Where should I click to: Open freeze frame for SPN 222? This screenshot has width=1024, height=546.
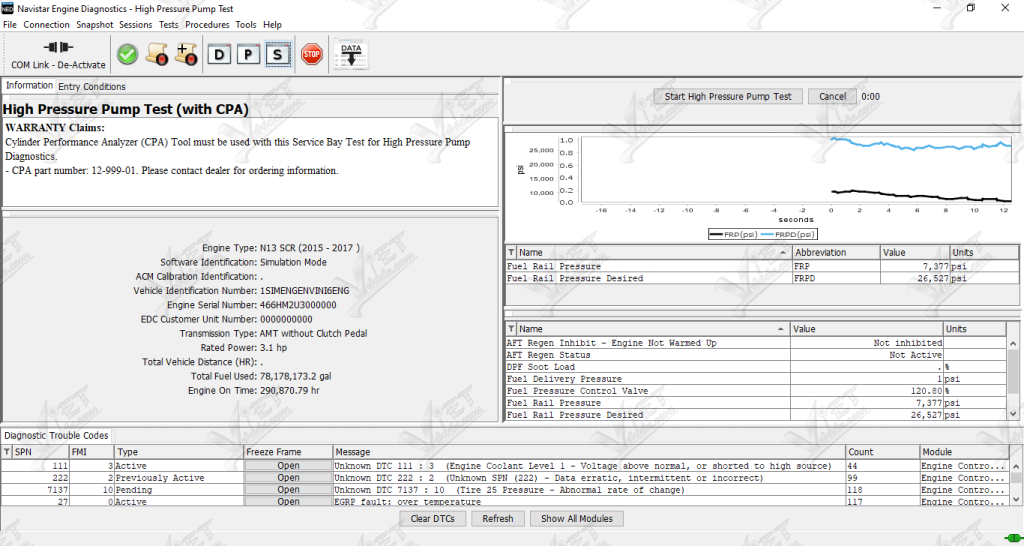[x=288, y=478]
